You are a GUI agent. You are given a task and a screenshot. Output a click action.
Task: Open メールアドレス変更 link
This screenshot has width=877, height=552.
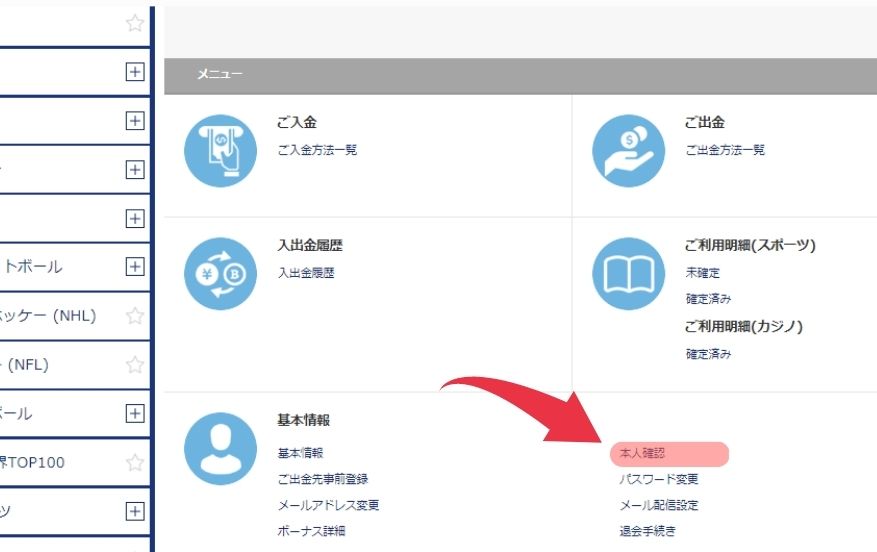pos(328,505)
